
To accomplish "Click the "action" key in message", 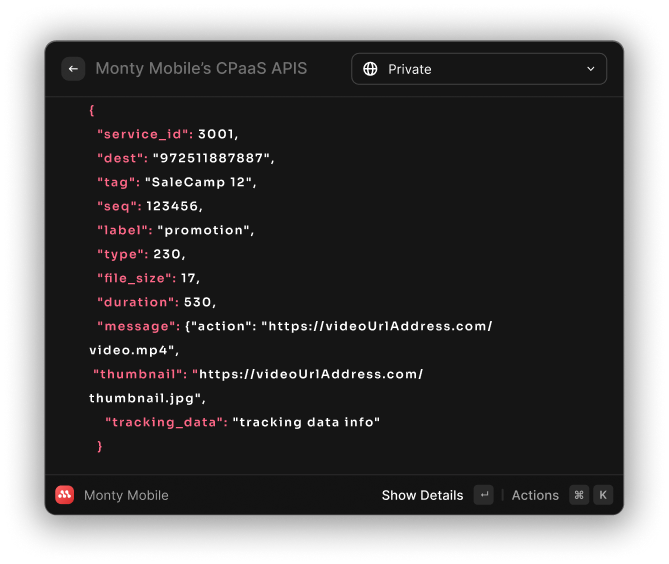I will coord(221,326).
